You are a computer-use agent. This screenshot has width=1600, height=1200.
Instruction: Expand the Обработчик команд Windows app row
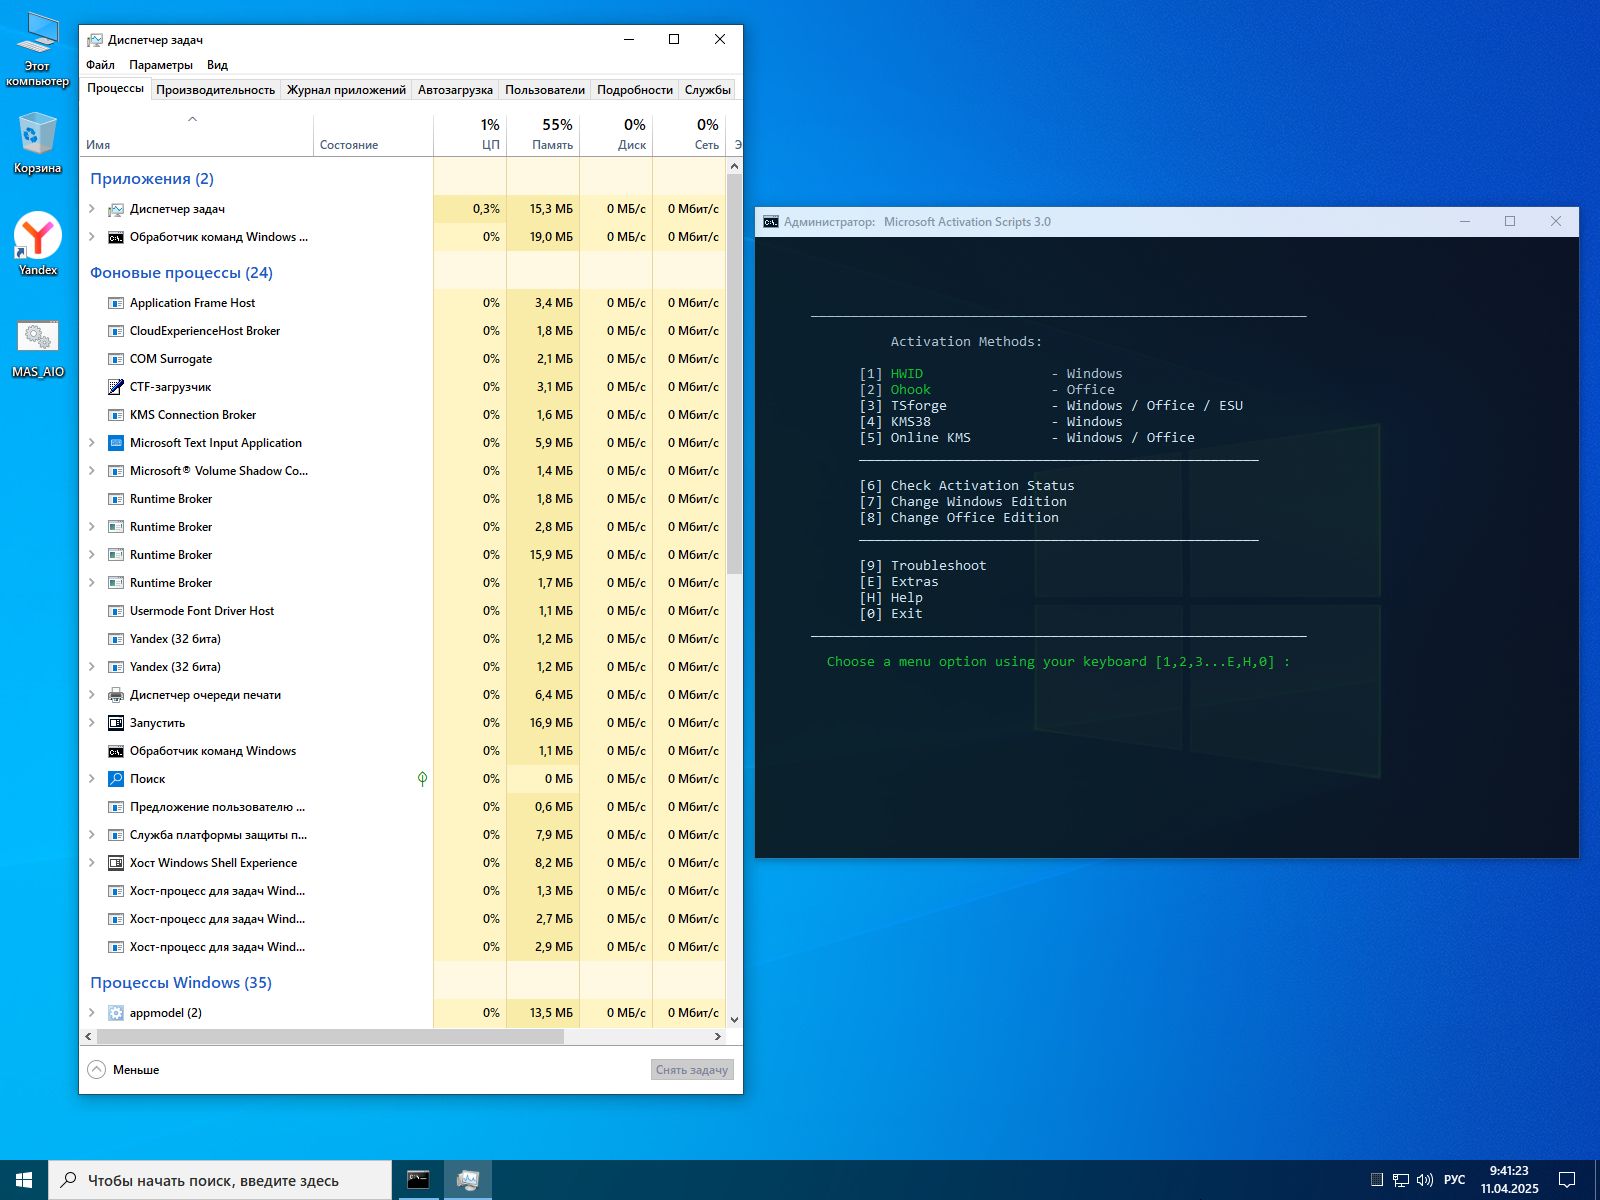point(92,237)
